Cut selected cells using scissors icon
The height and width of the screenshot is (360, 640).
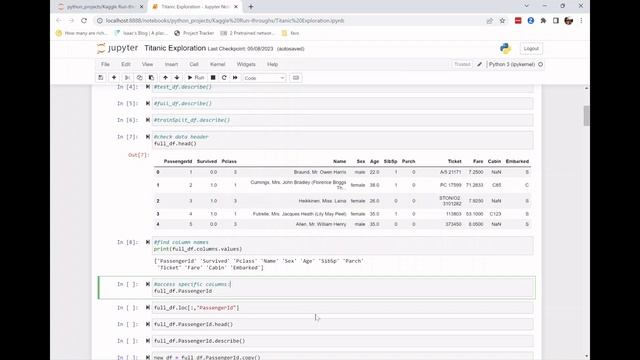point(127,78)
